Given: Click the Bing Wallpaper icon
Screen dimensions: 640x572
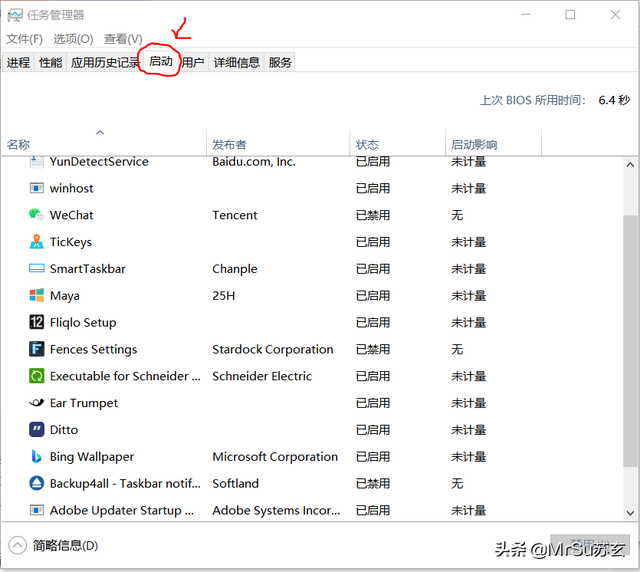Looking at the screenshot, I should pos(36,456).
